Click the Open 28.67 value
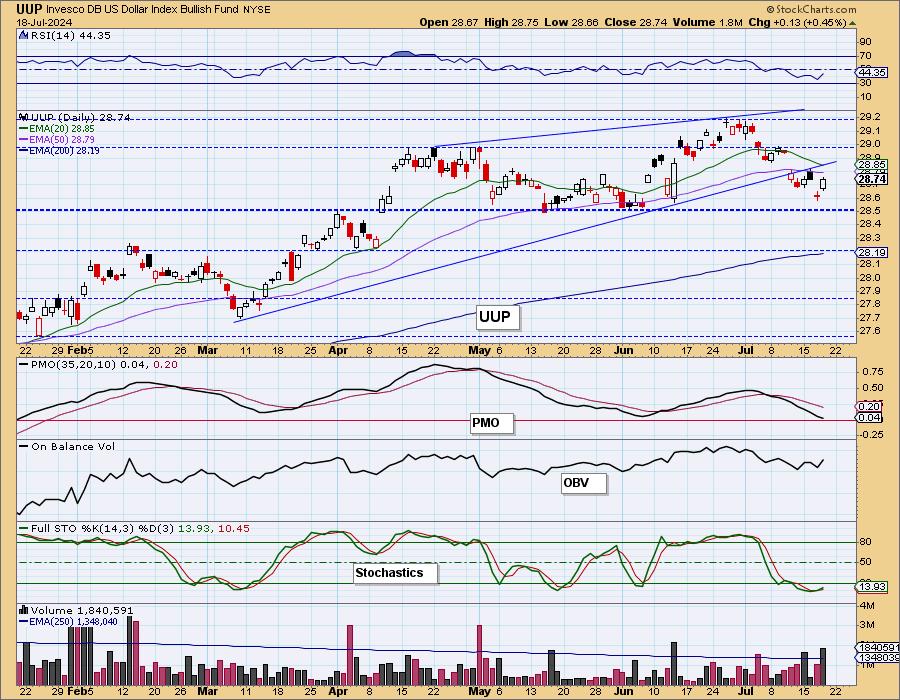The height and width of the screenshot is (700, 900). point(449,22)
